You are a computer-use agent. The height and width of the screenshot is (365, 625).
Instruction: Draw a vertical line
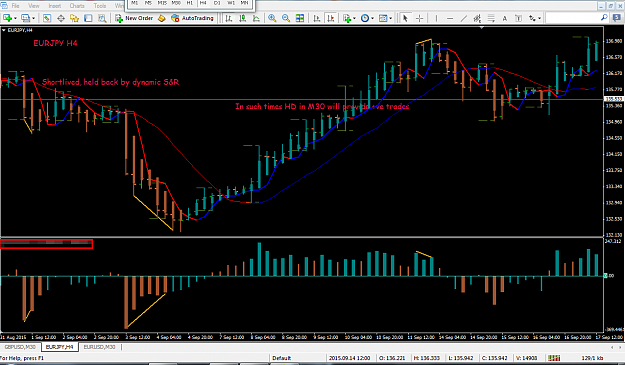[436, 18]
